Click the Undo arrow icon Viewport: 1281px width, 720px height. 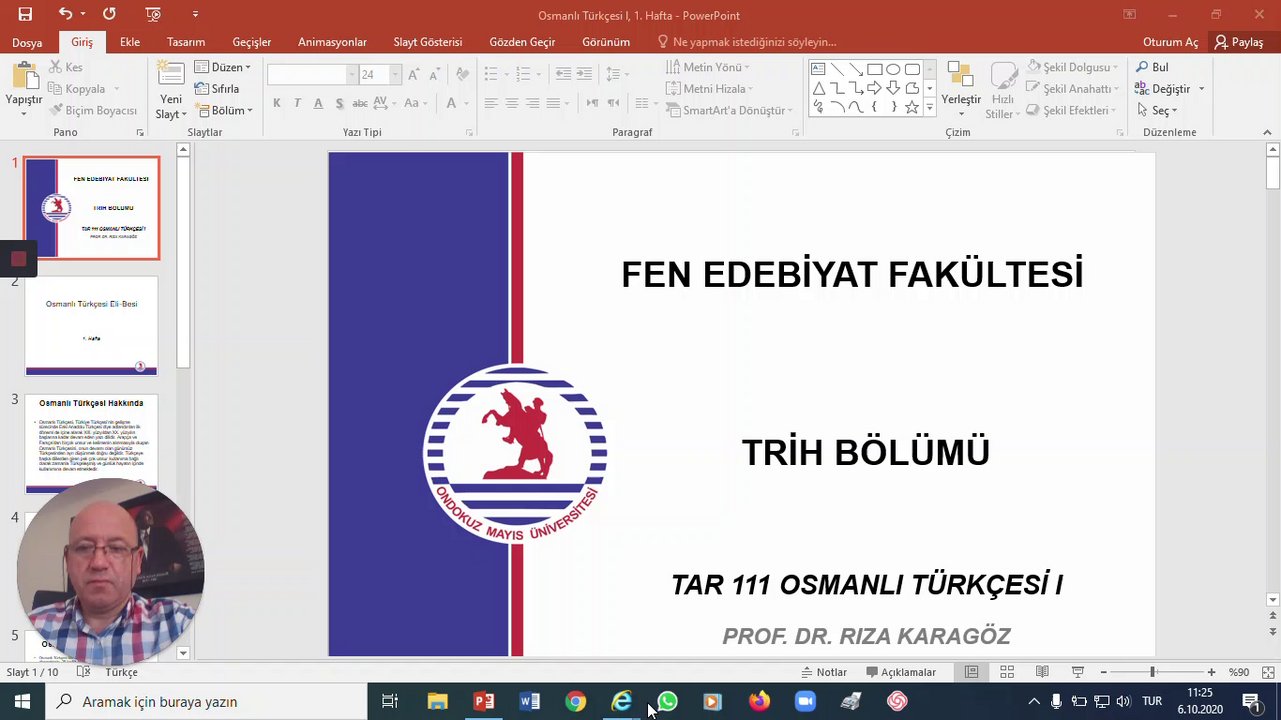click(65, 14)
